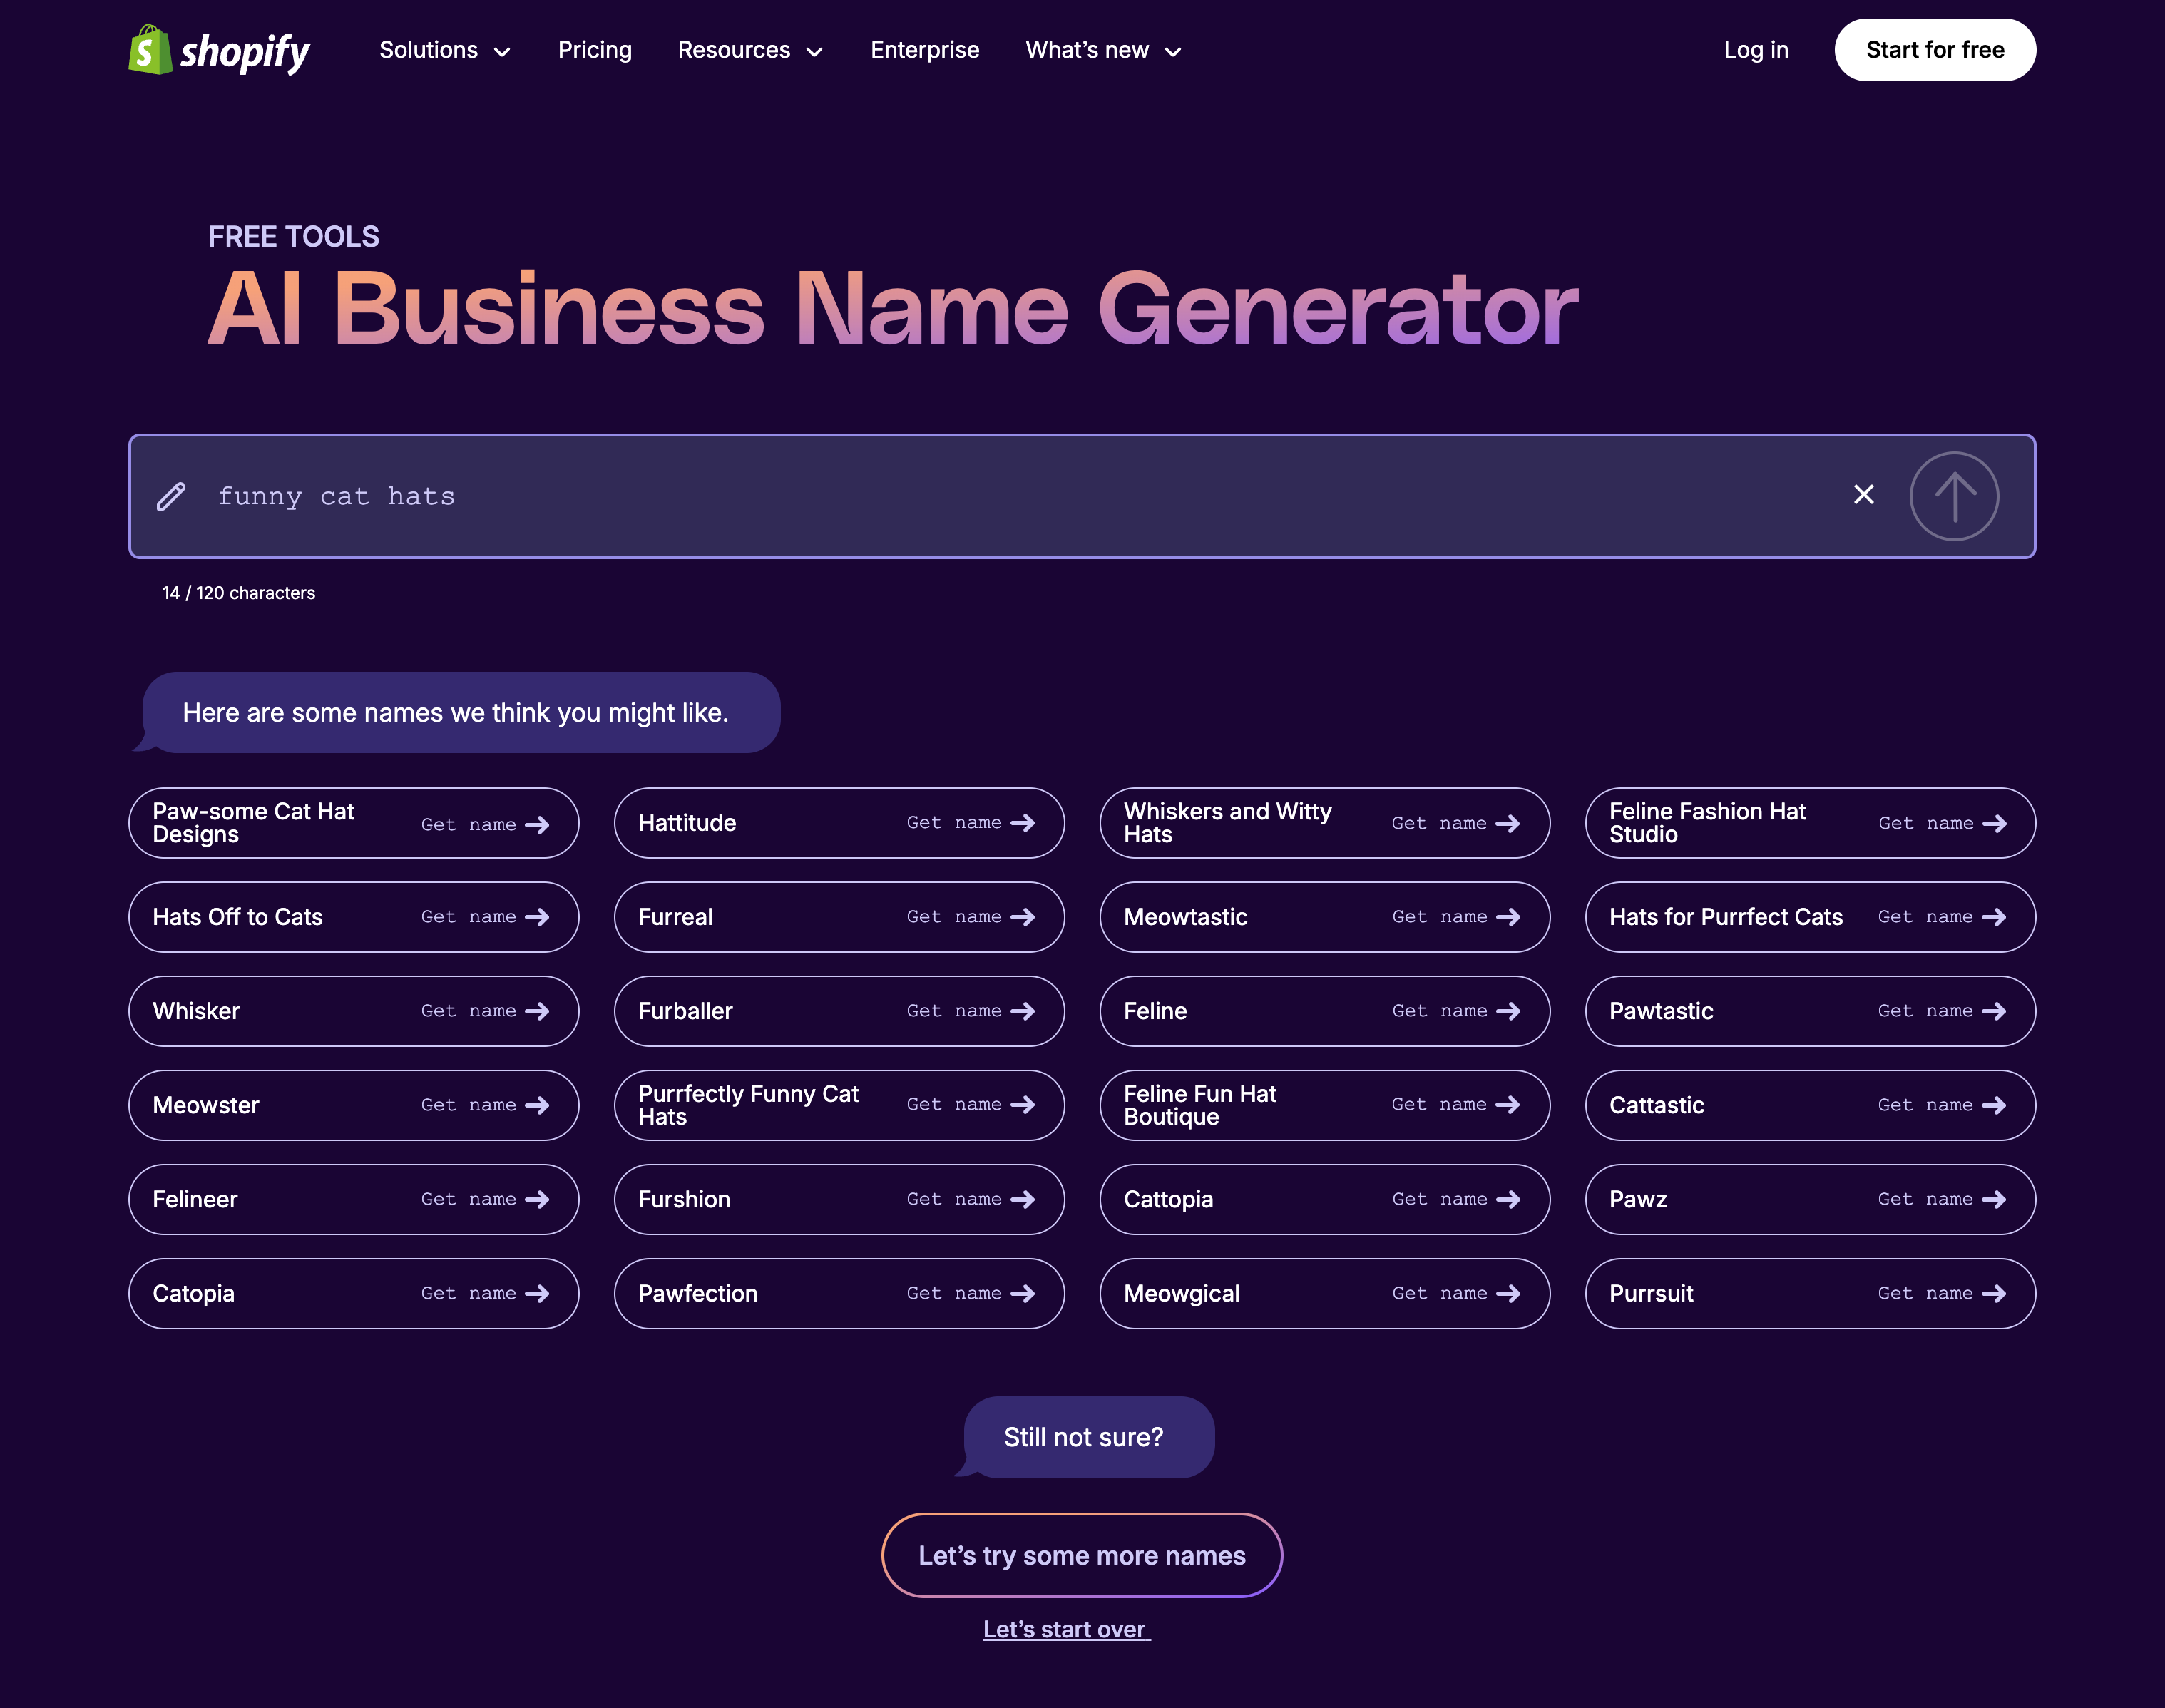Click Let's try some more names
2165x1708 pixels.
[x=1082, y=1555]
